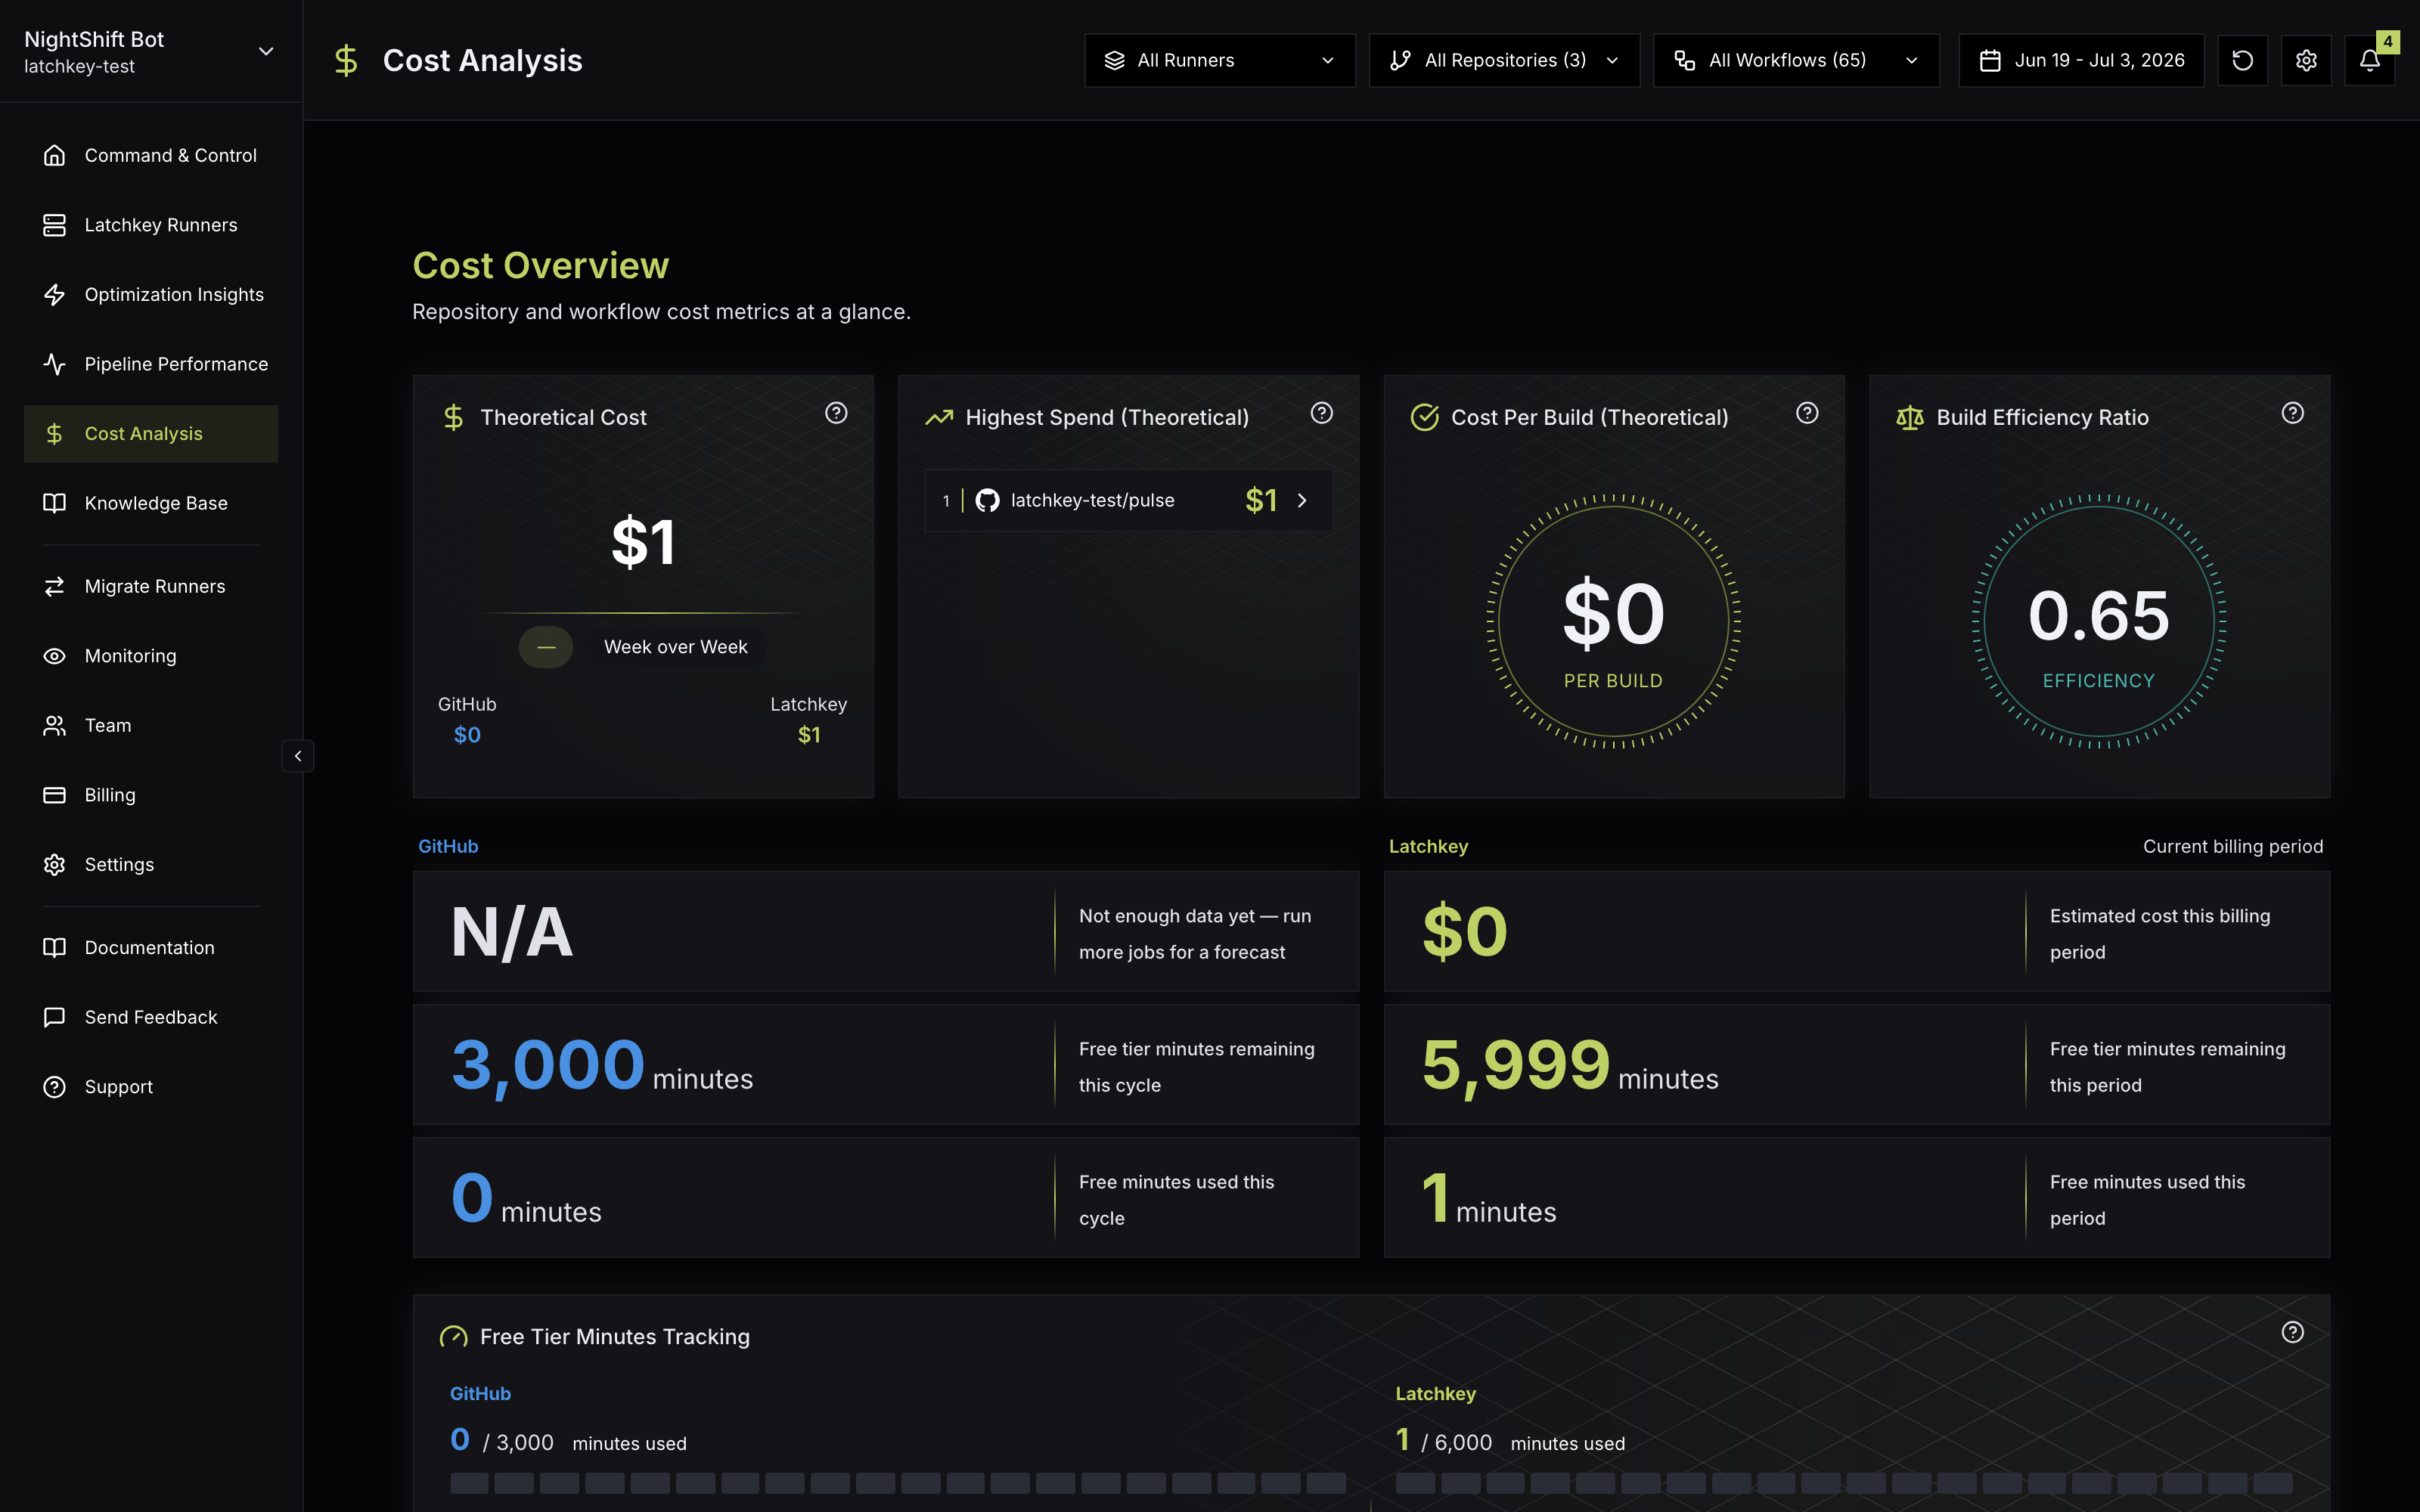Click the Latchkey minutes used progress bar

1844,1483
